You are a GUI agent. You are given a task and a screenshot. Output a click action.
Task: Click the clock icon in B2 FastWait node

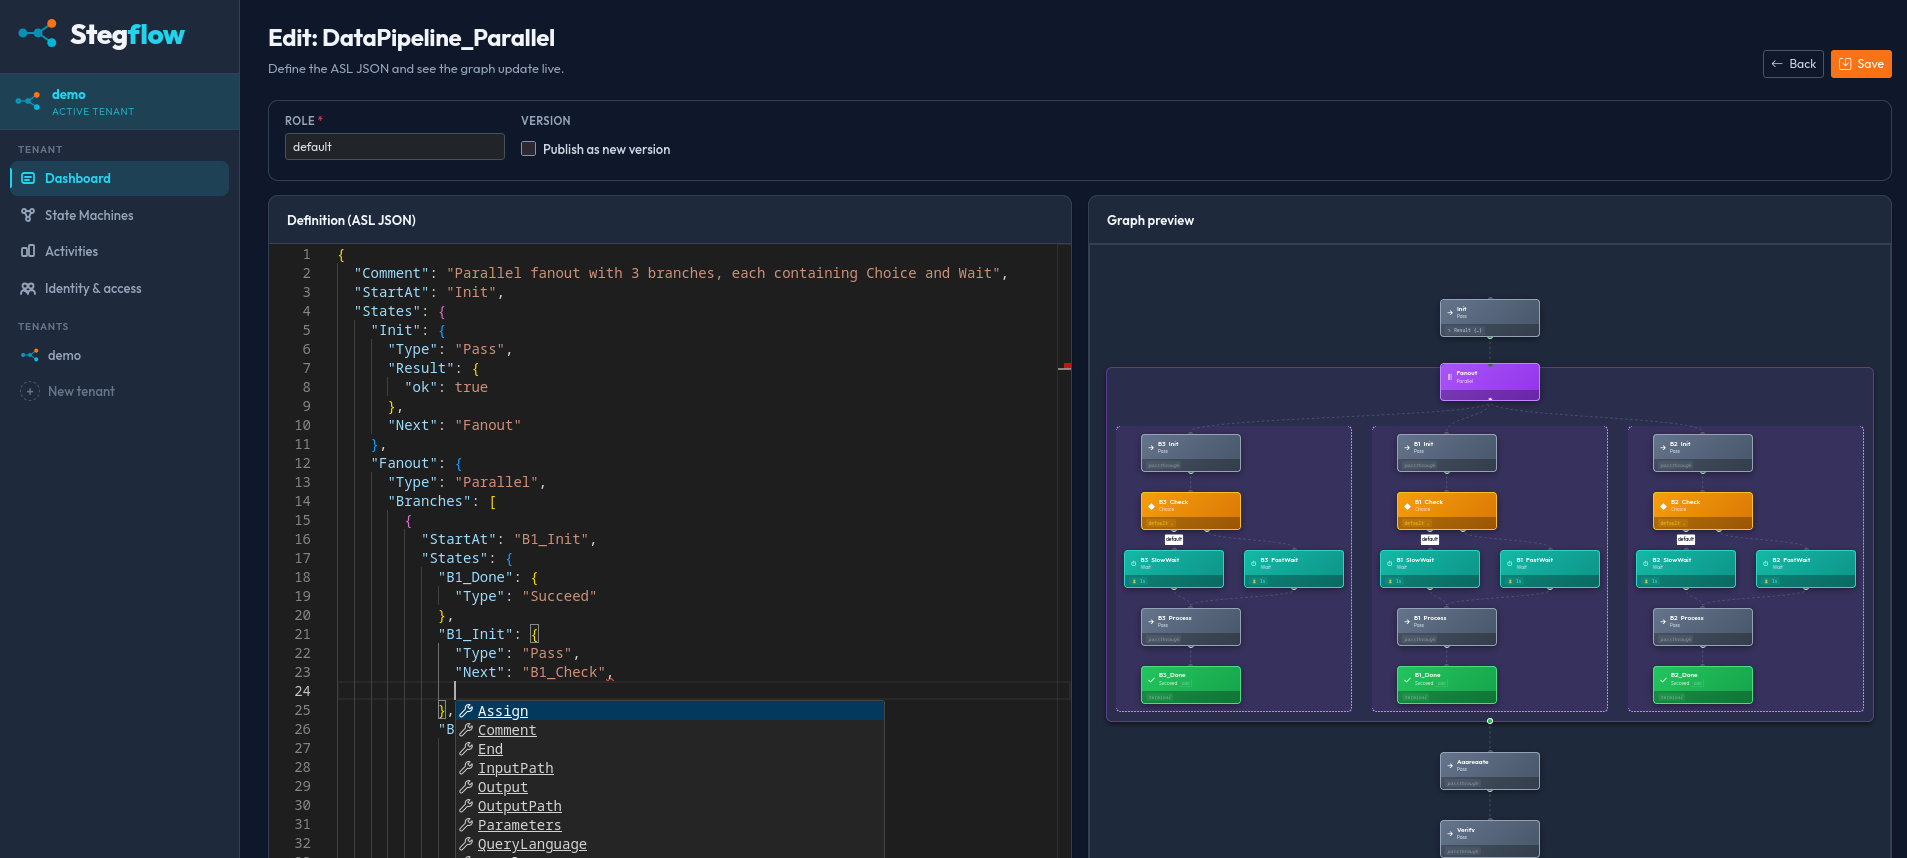(1766, 563)
